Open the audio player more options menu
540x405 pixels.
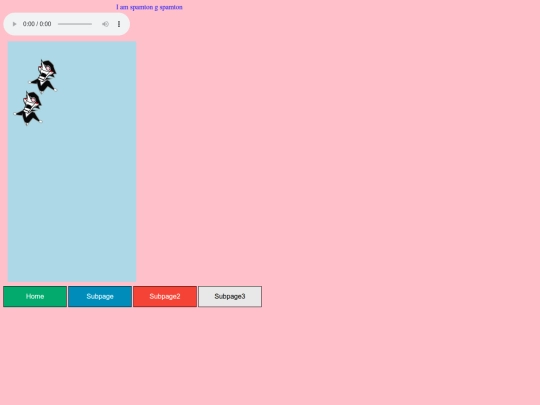(119, 24)
